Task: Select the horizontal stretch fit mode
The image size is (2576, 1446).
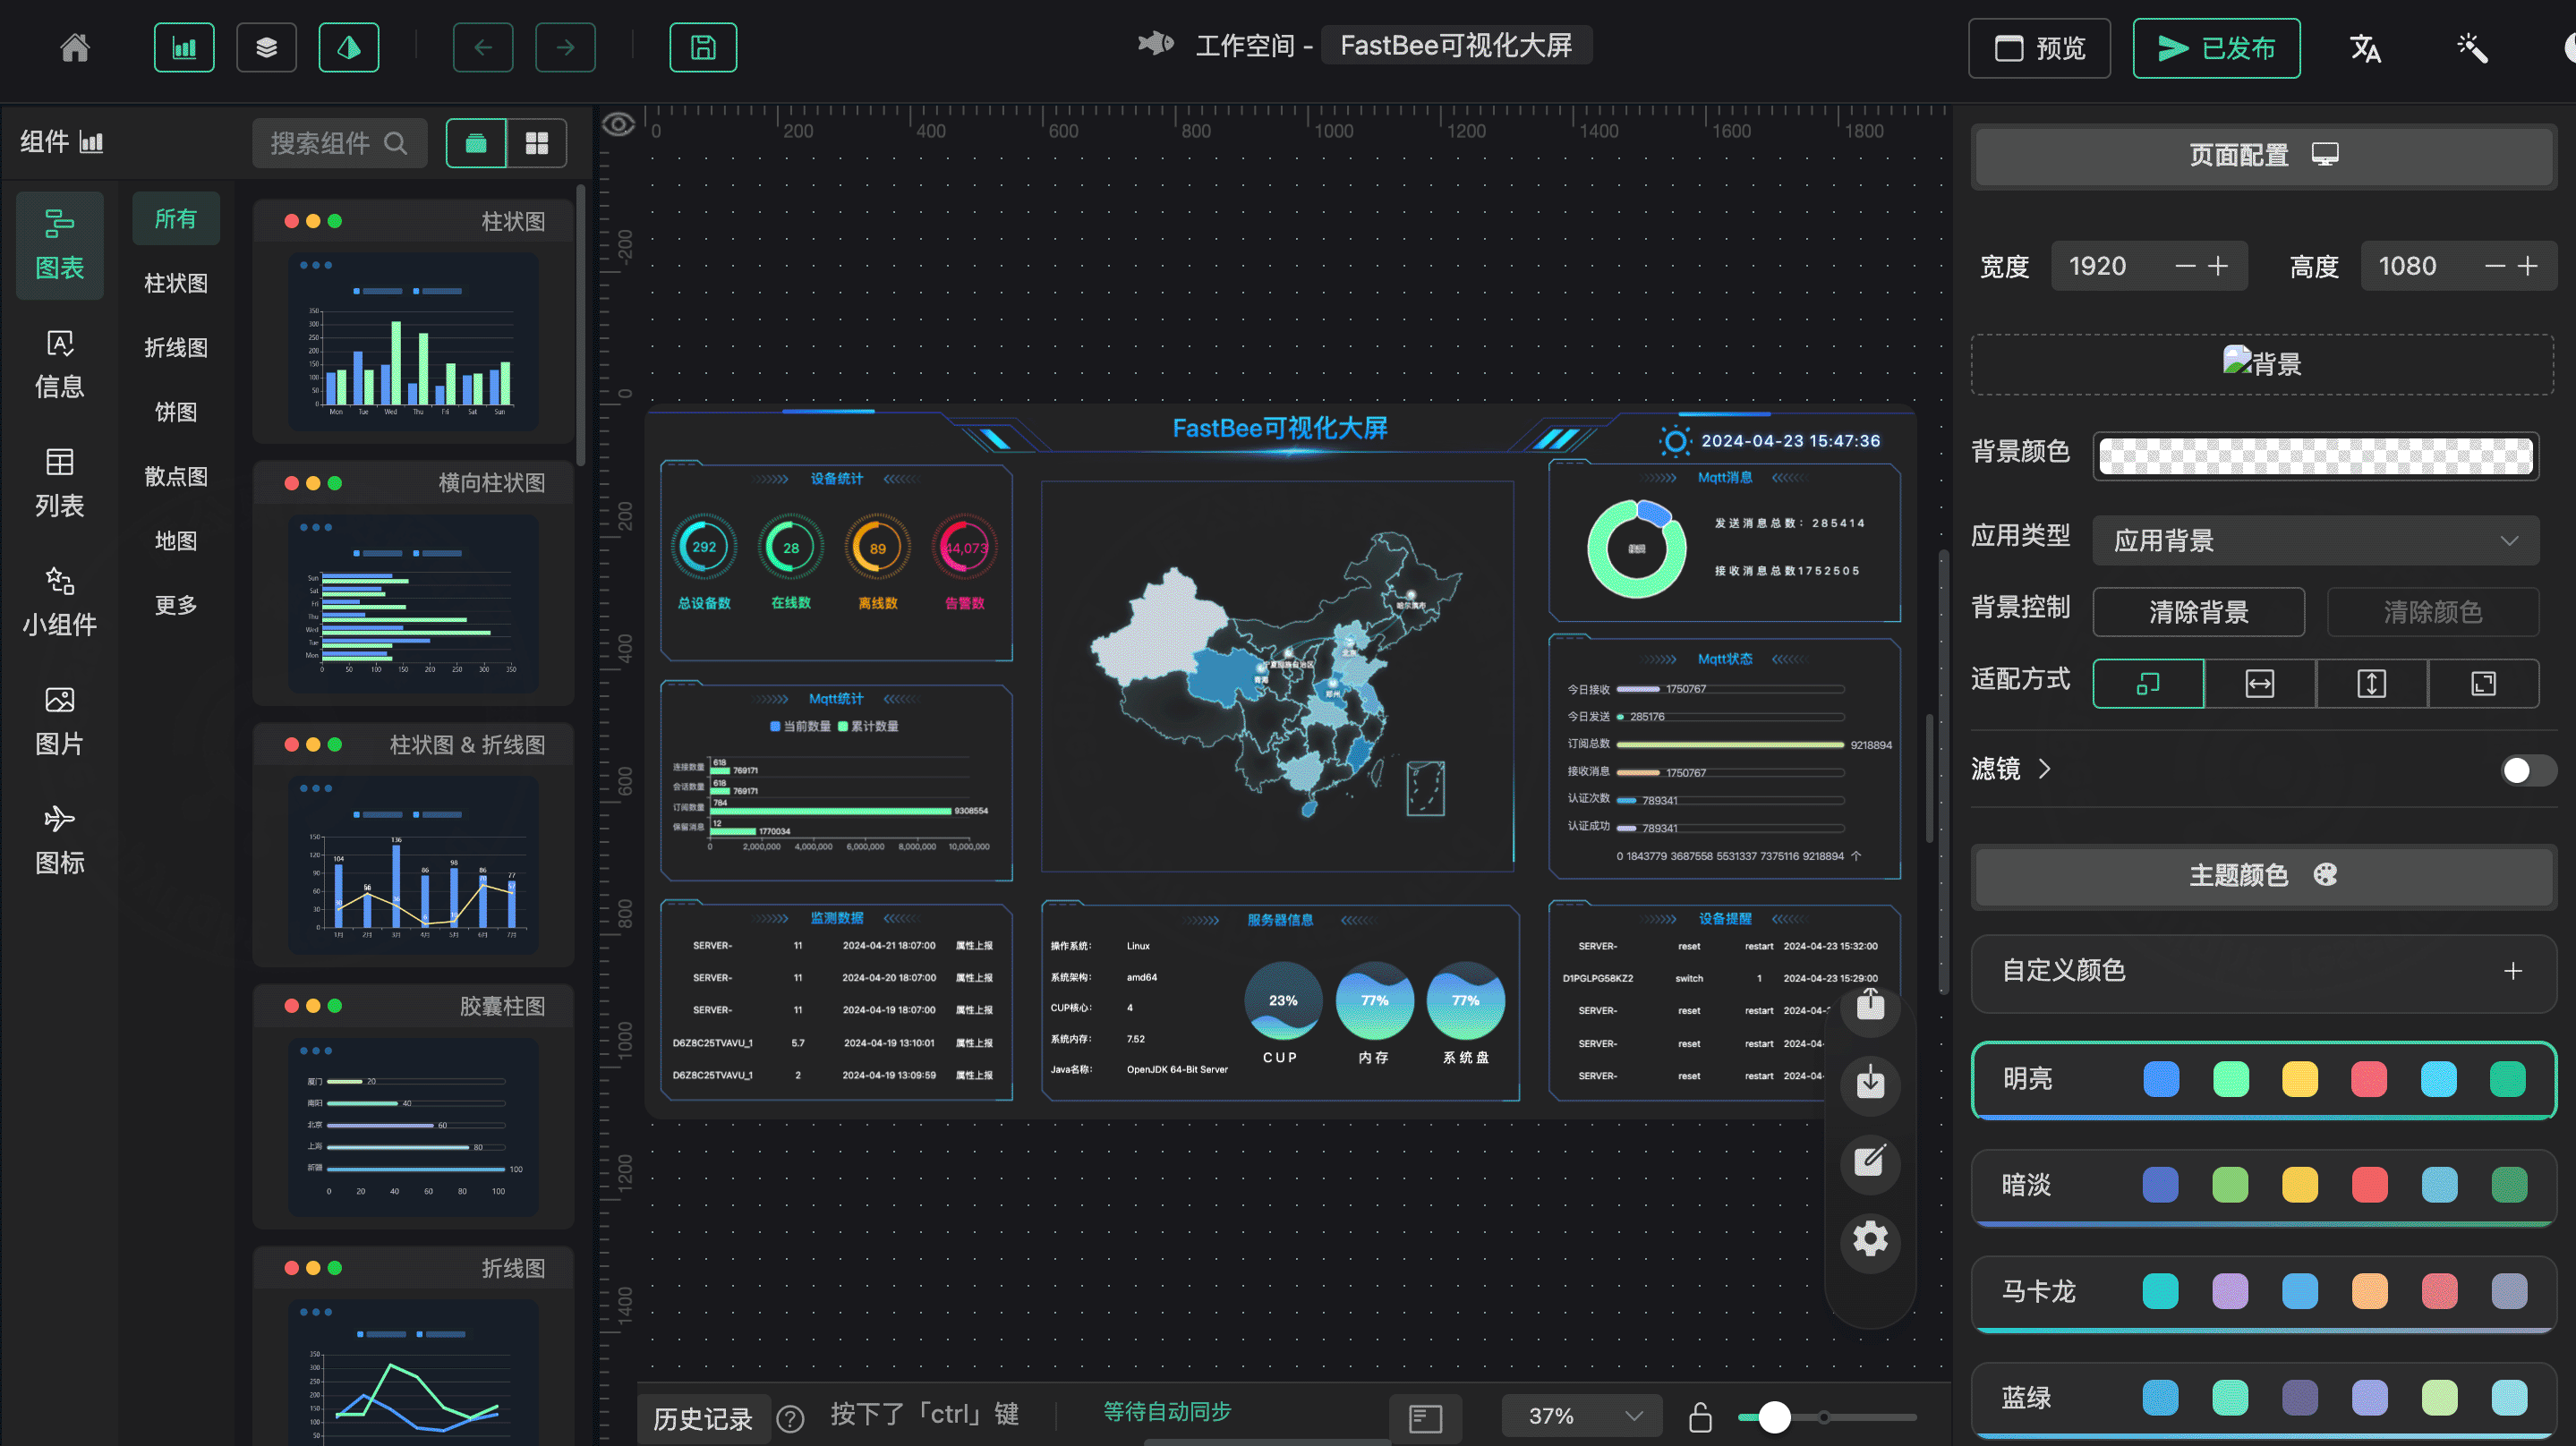Action: (2260, 684)
